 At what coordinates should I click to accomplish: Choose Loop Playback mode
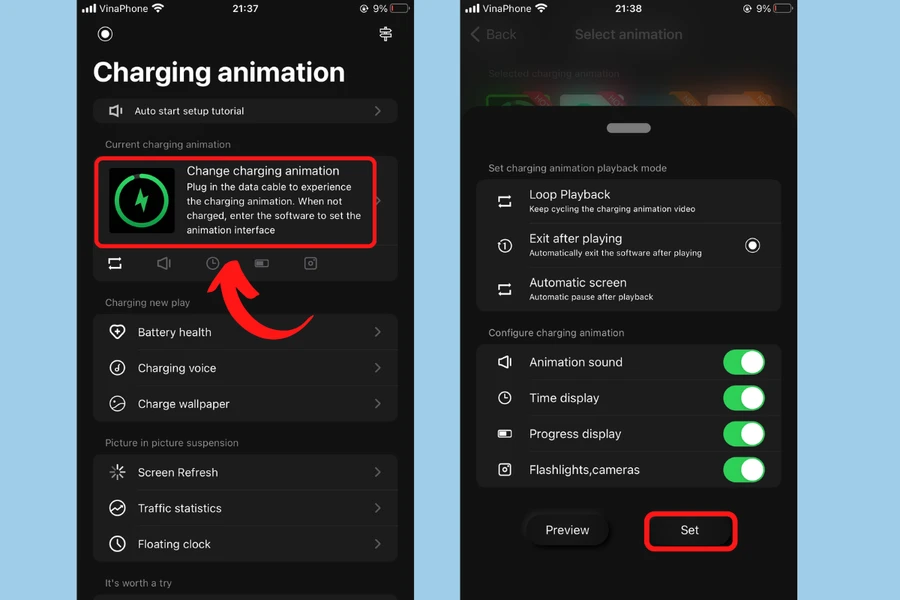coord(629,201)
